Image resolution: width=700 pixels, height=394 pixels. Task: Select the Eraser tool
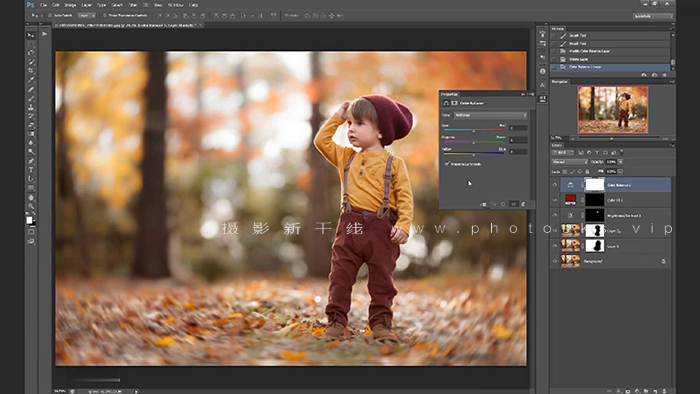tap(31, 125)
